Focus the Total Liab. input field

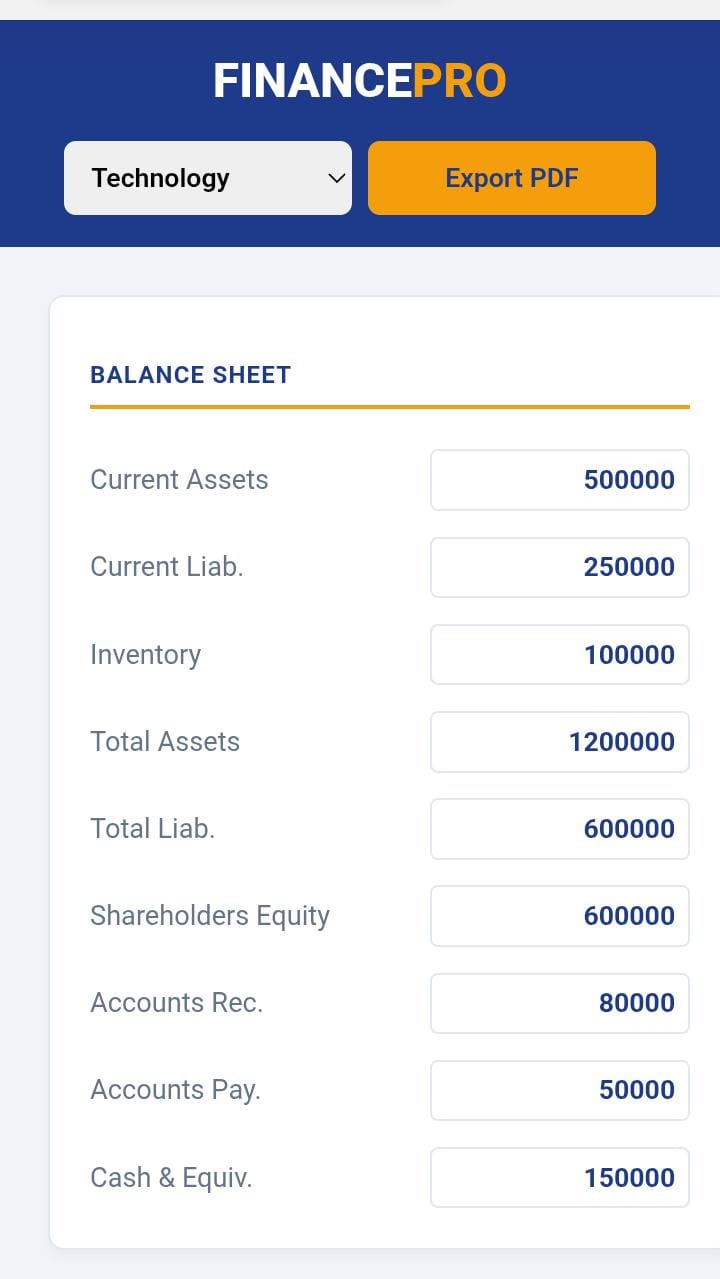(x=559, y=829)
